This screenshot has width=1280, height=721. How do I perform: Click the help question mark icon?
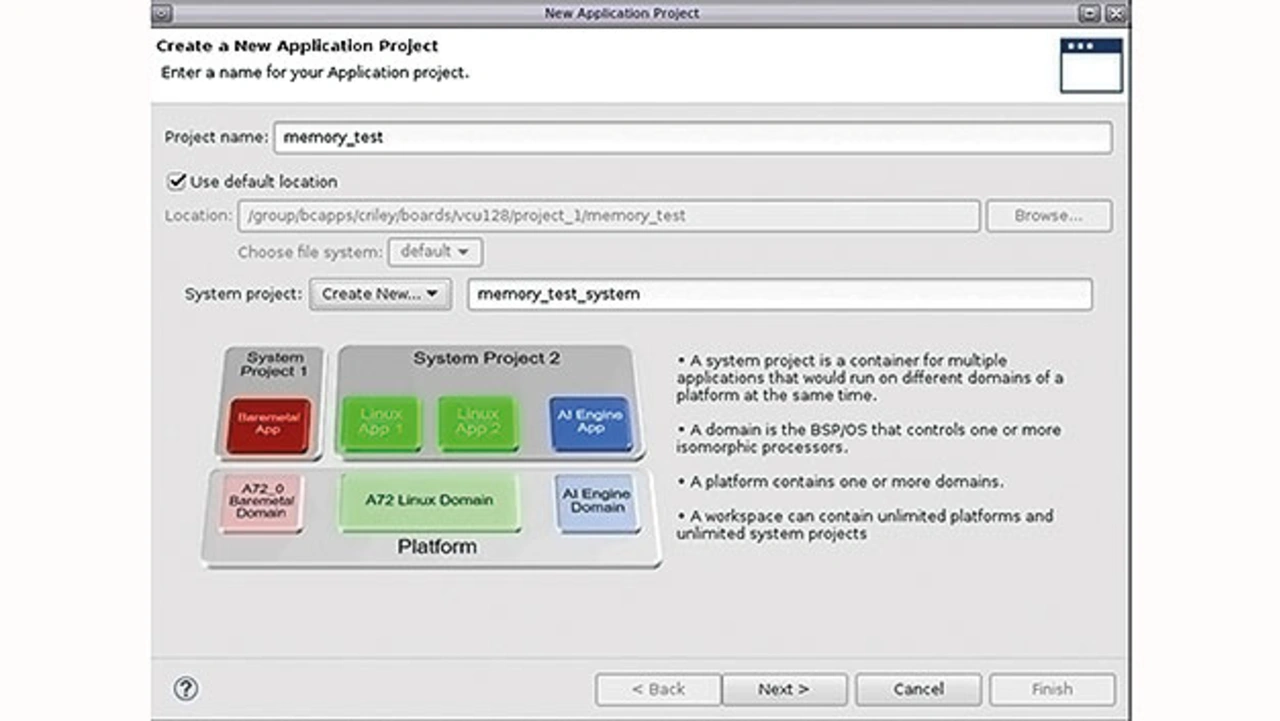click(186, 688)
